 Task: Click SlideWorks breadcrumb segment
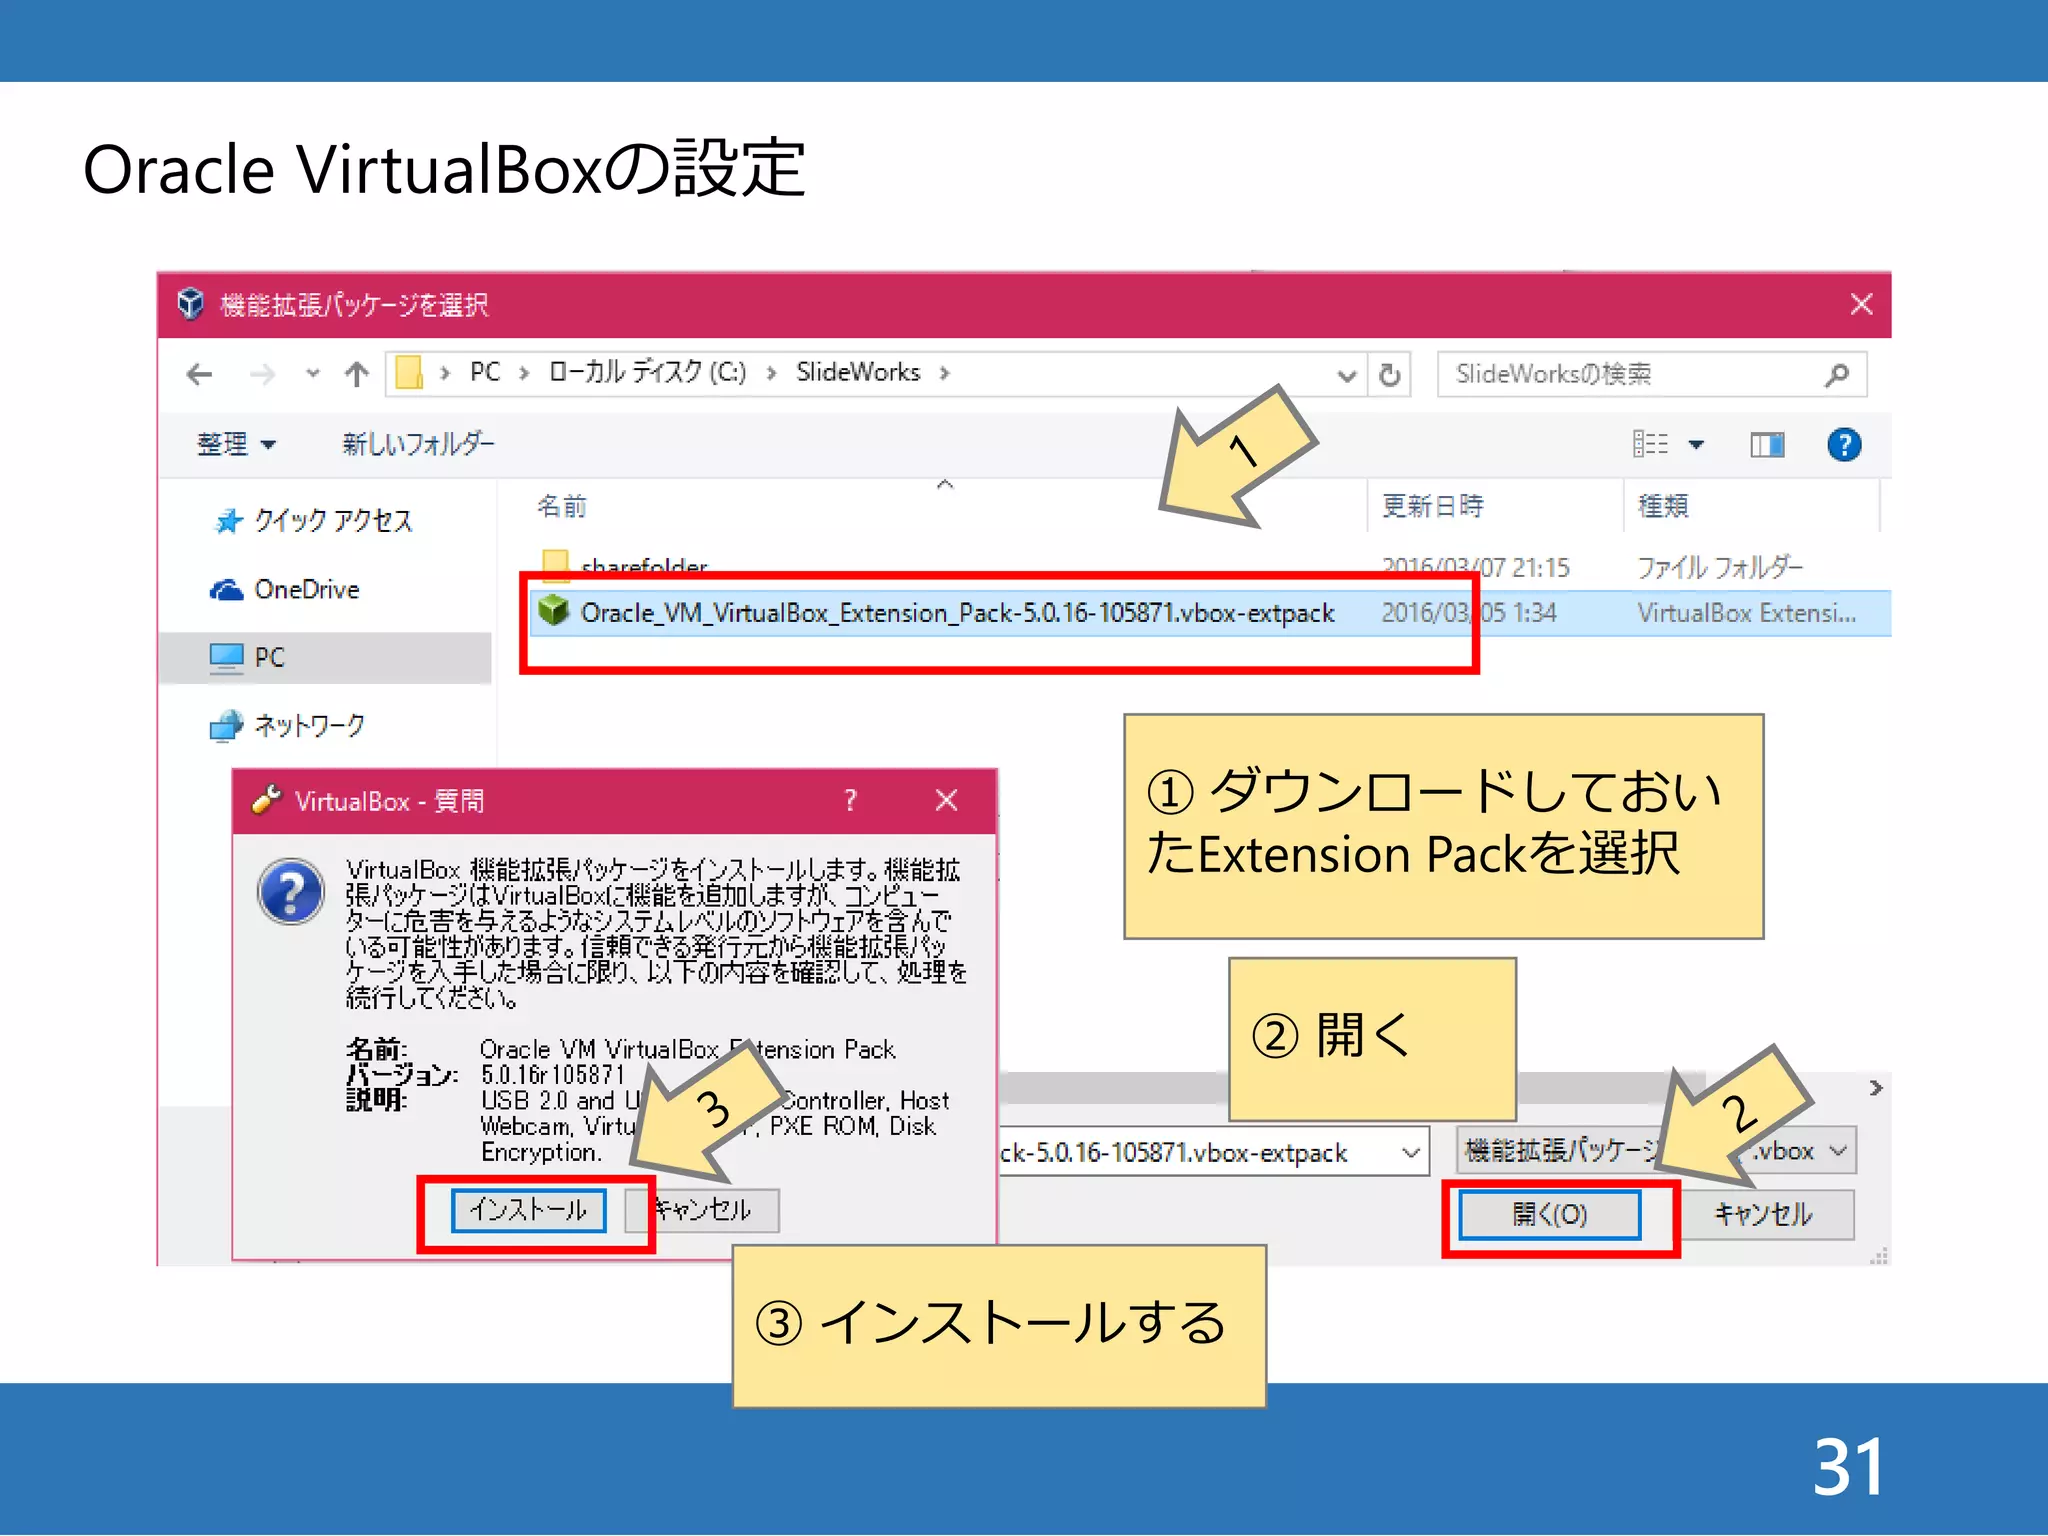[858, 372]
